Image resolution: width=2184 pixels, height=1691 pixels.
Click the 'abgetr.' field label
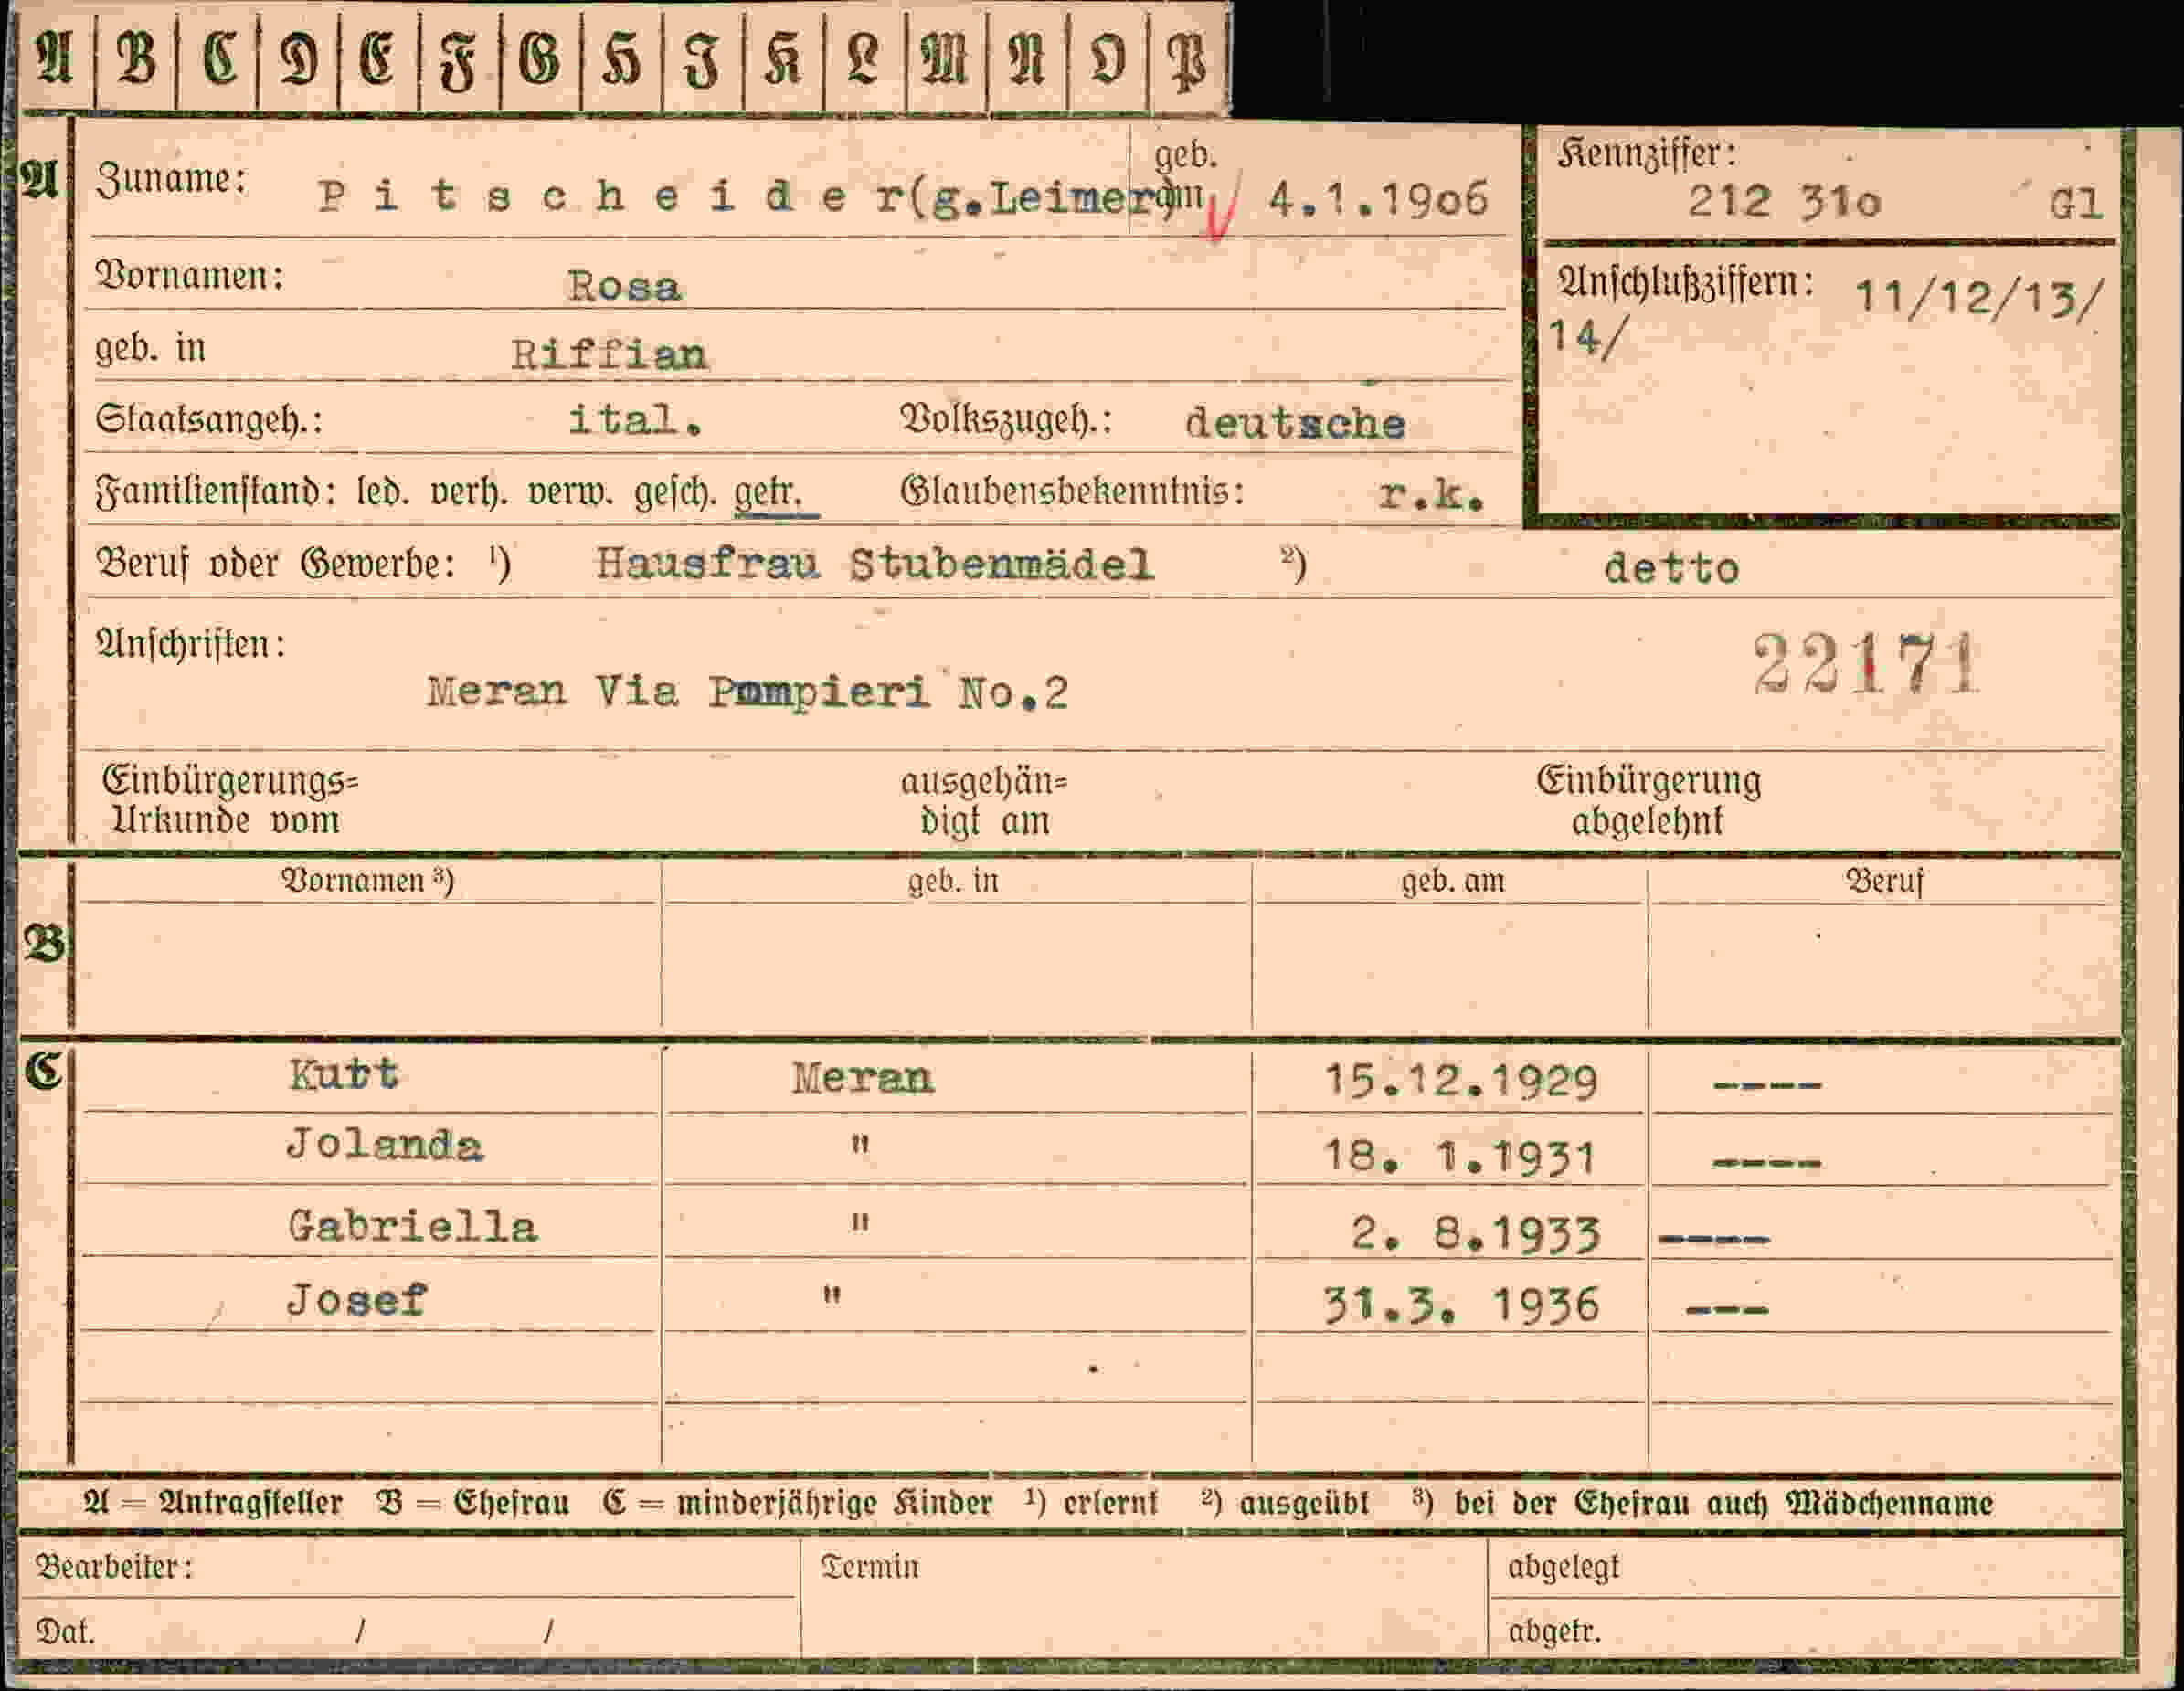click(1554, 1632)
